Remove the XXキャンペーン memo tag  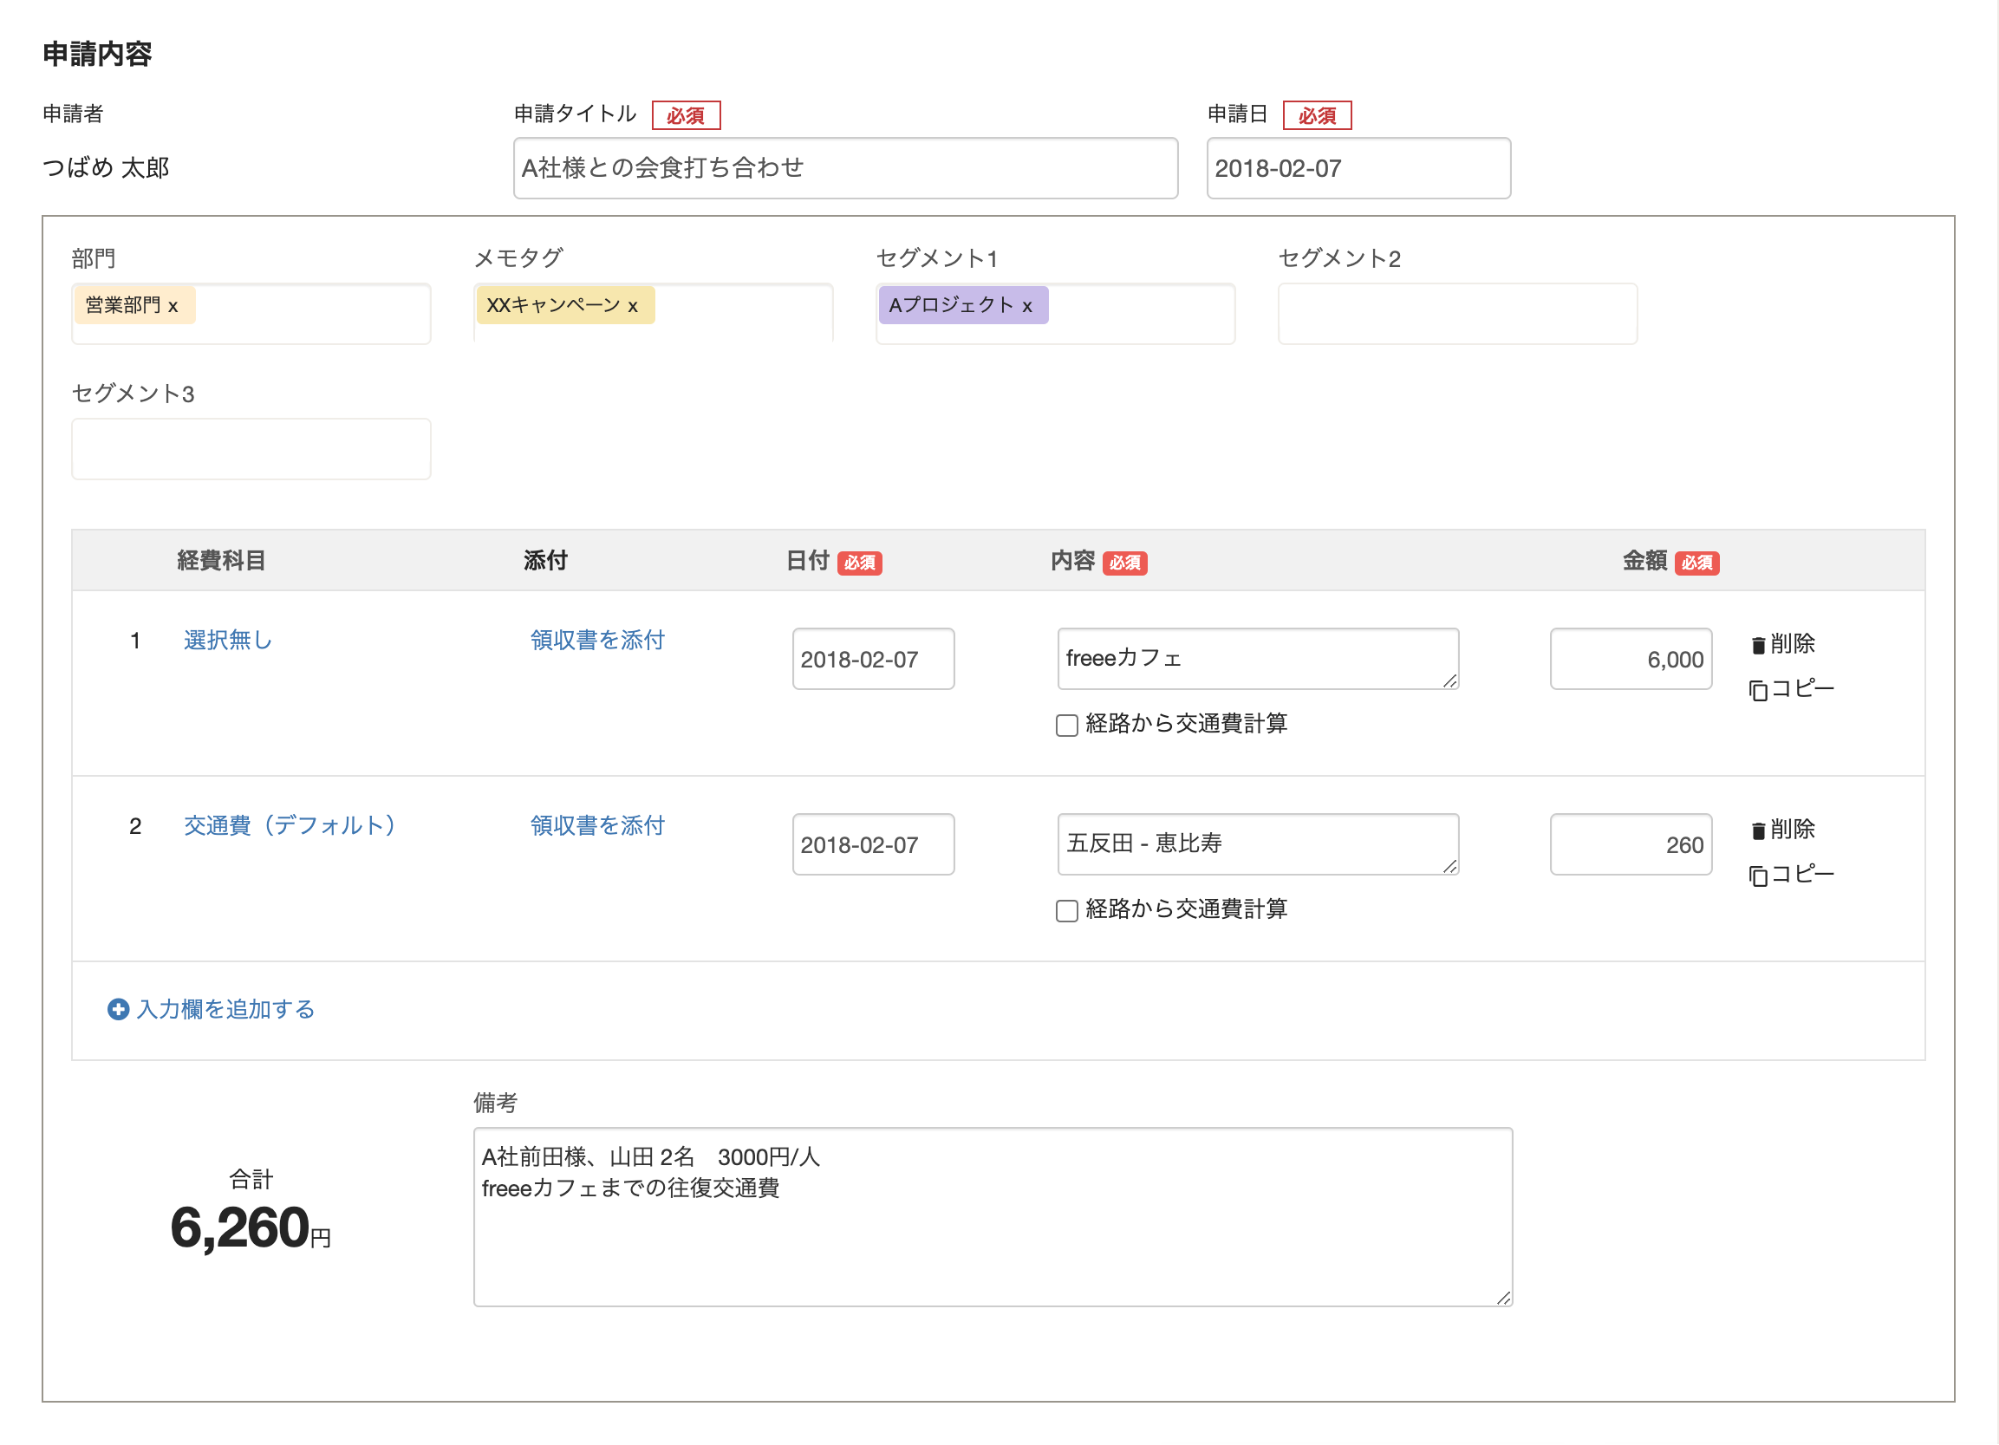[633, 306]
